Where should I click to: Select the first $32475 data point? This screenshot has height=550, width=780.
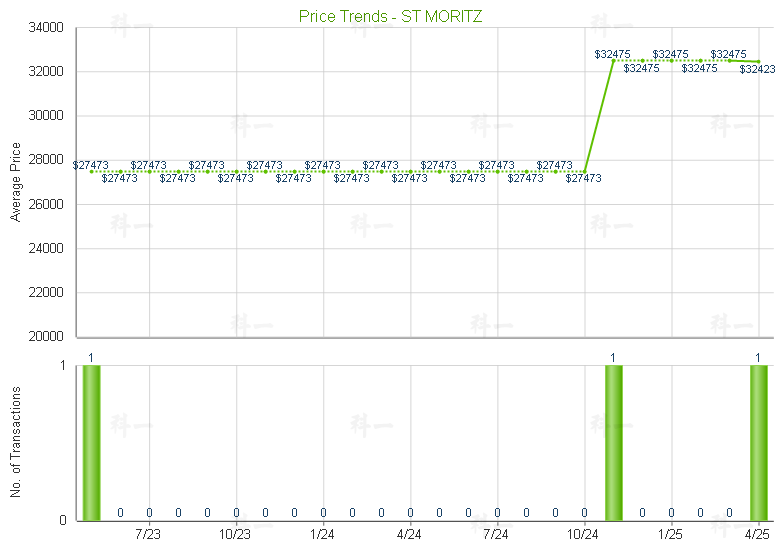[613, 61]
